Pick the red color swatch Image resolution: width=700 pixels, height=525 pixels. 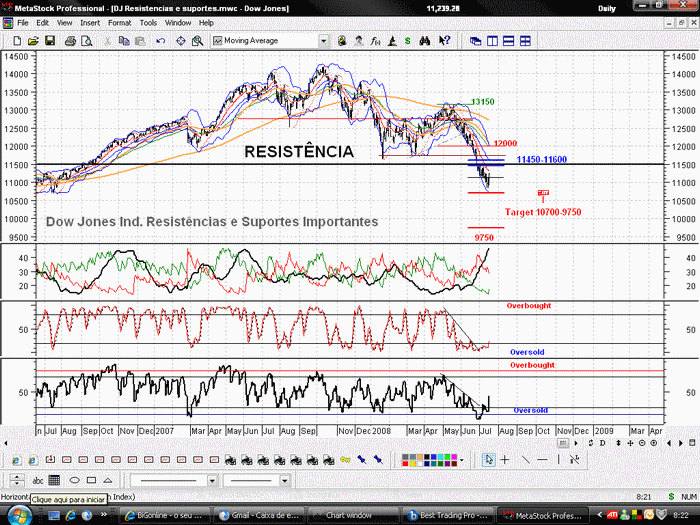click(405, 464)
